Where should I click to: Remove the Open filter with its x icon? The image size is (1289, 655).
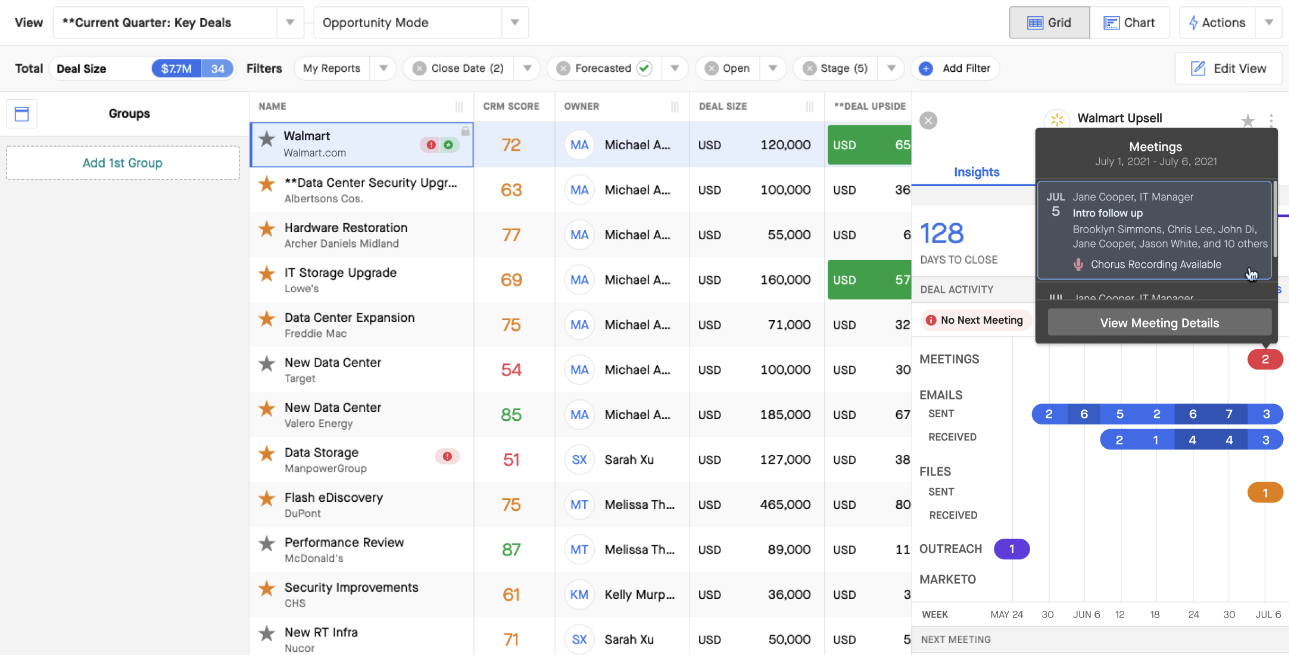pyautogui.click(x=711, y=68)
